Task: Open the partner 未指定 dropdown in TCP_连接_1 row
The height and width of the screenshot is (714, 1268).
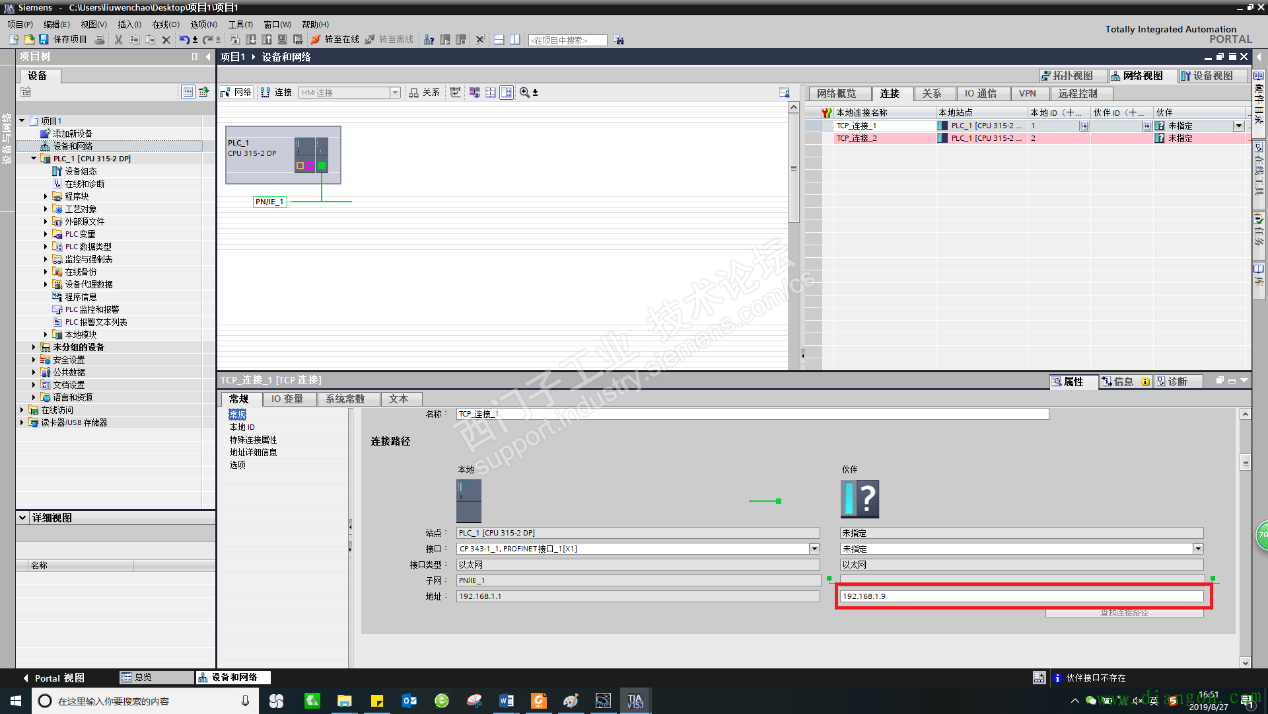Action: pyautogui.click(x=1239, y=126)
